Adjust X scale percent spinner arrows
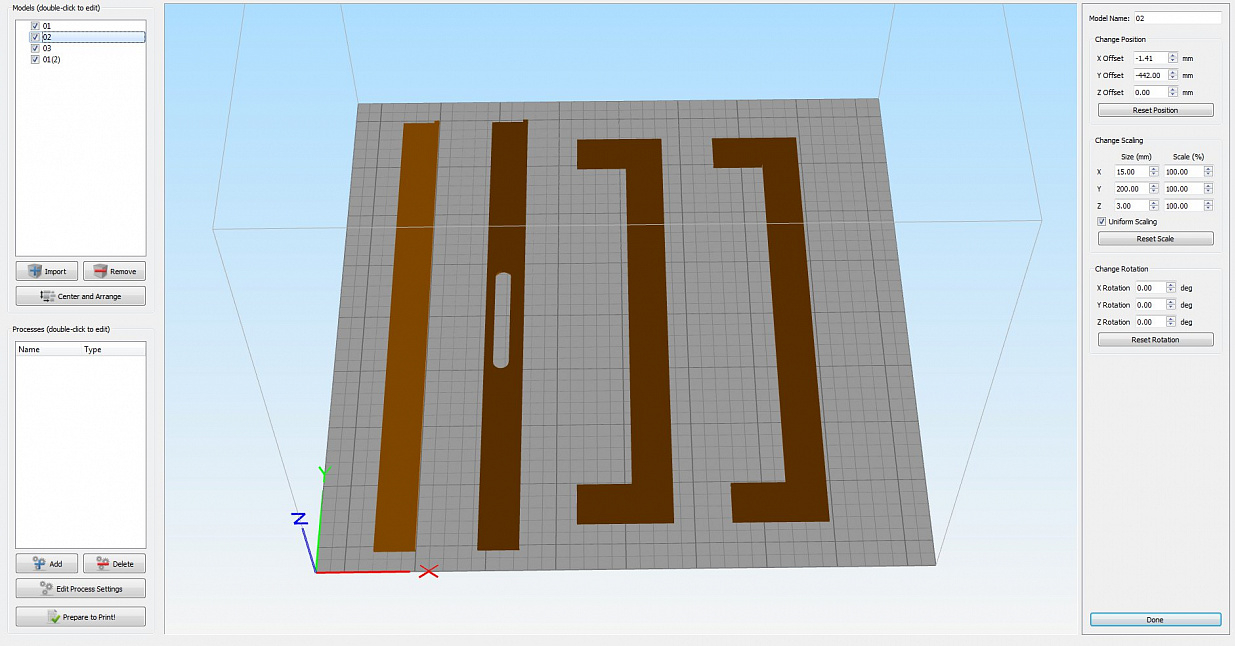 click(x=1208, y=172)
